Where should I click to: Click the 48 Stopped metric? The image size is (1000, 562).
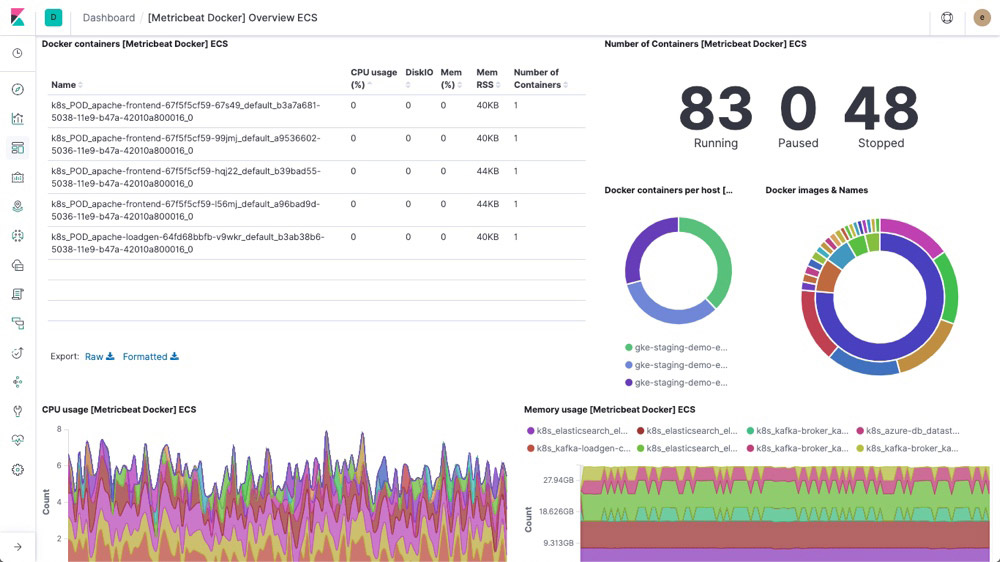click(881, 117)
